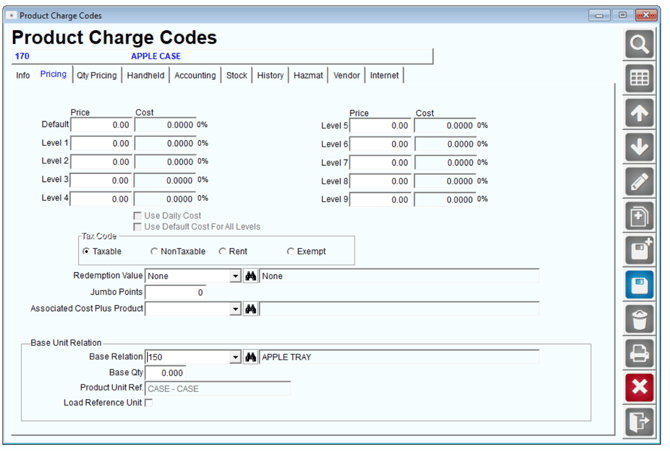The image size is (670, 451).
Task: Click the Redemption Value description showing None
Action: coord(399,276)
